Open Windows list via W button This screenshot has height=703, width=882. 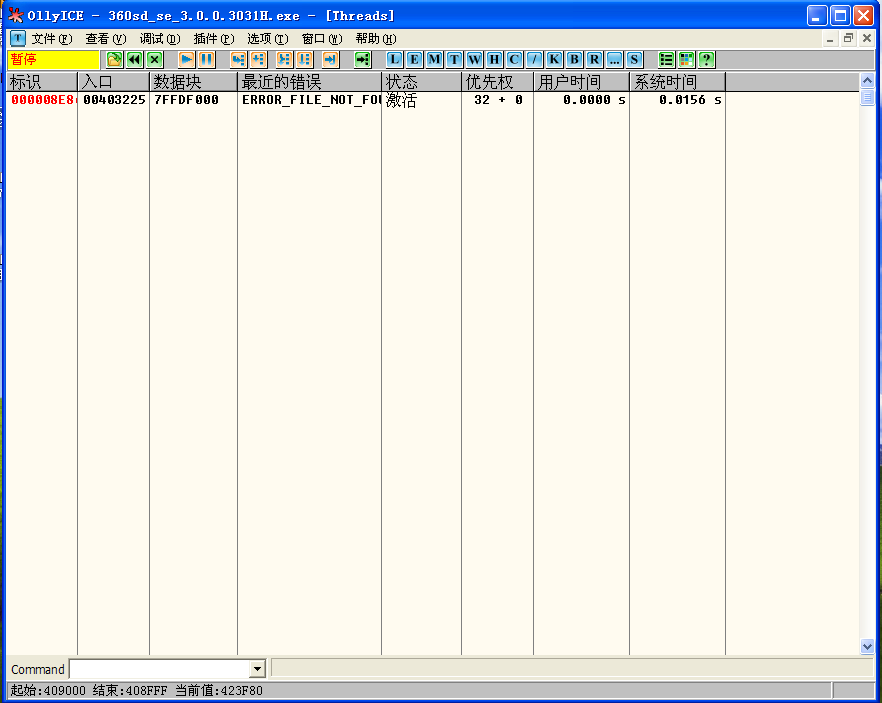click(474, 60)
